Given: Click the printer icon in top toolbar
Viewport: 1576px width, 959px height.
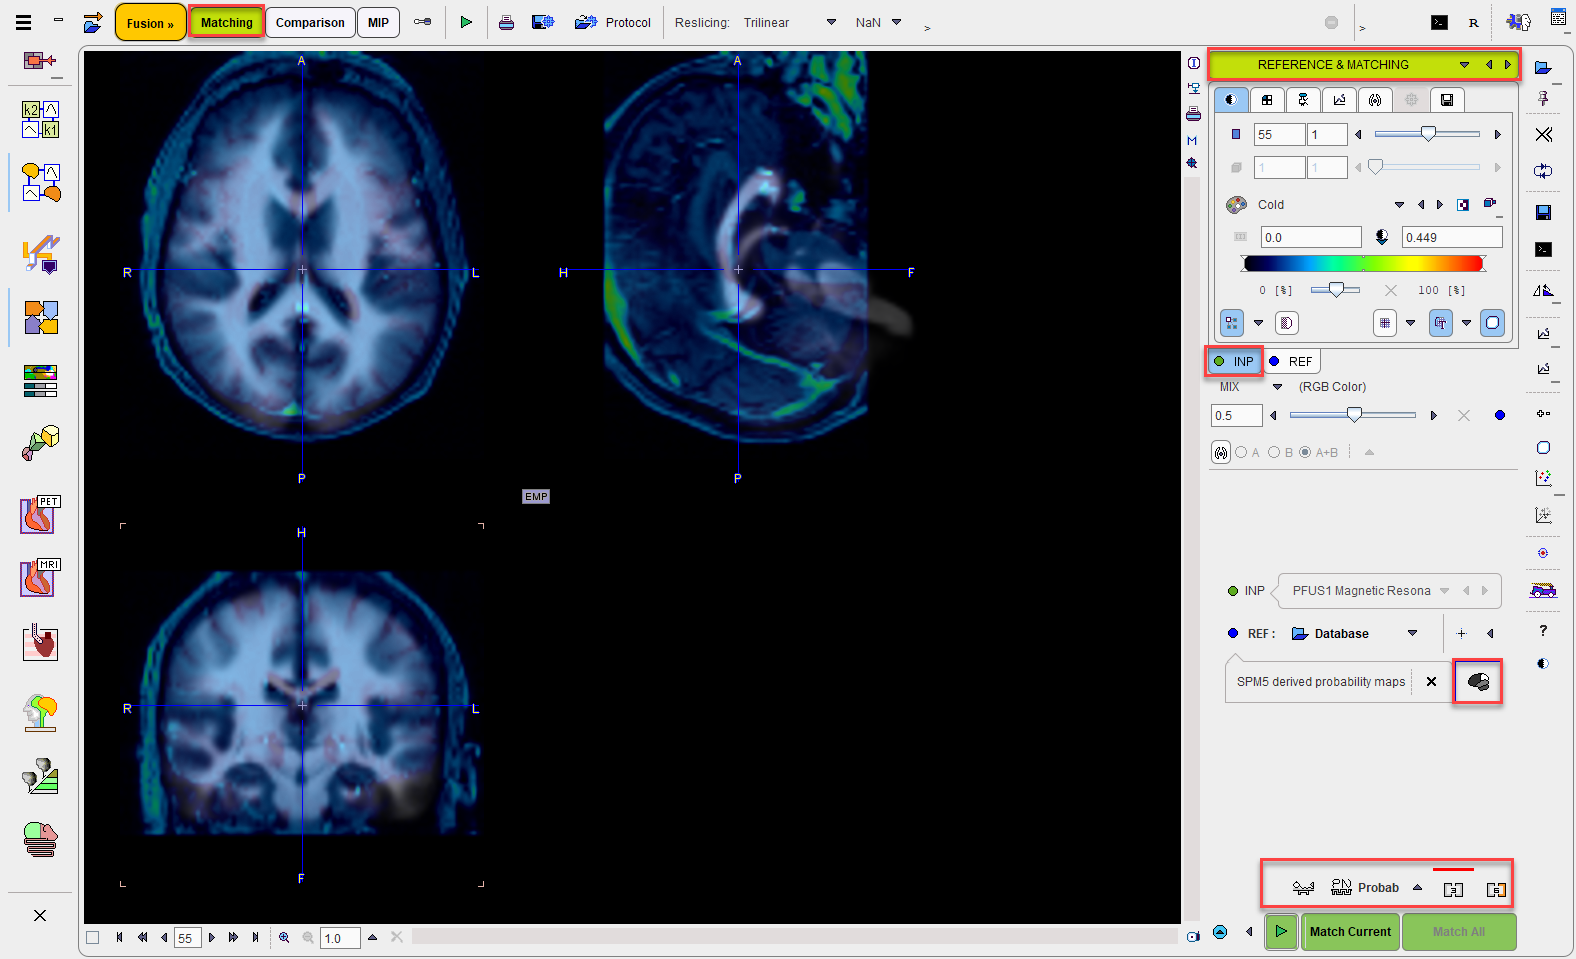Looking at the screenshot, I should pyautogui.click(x=506, y=22).
